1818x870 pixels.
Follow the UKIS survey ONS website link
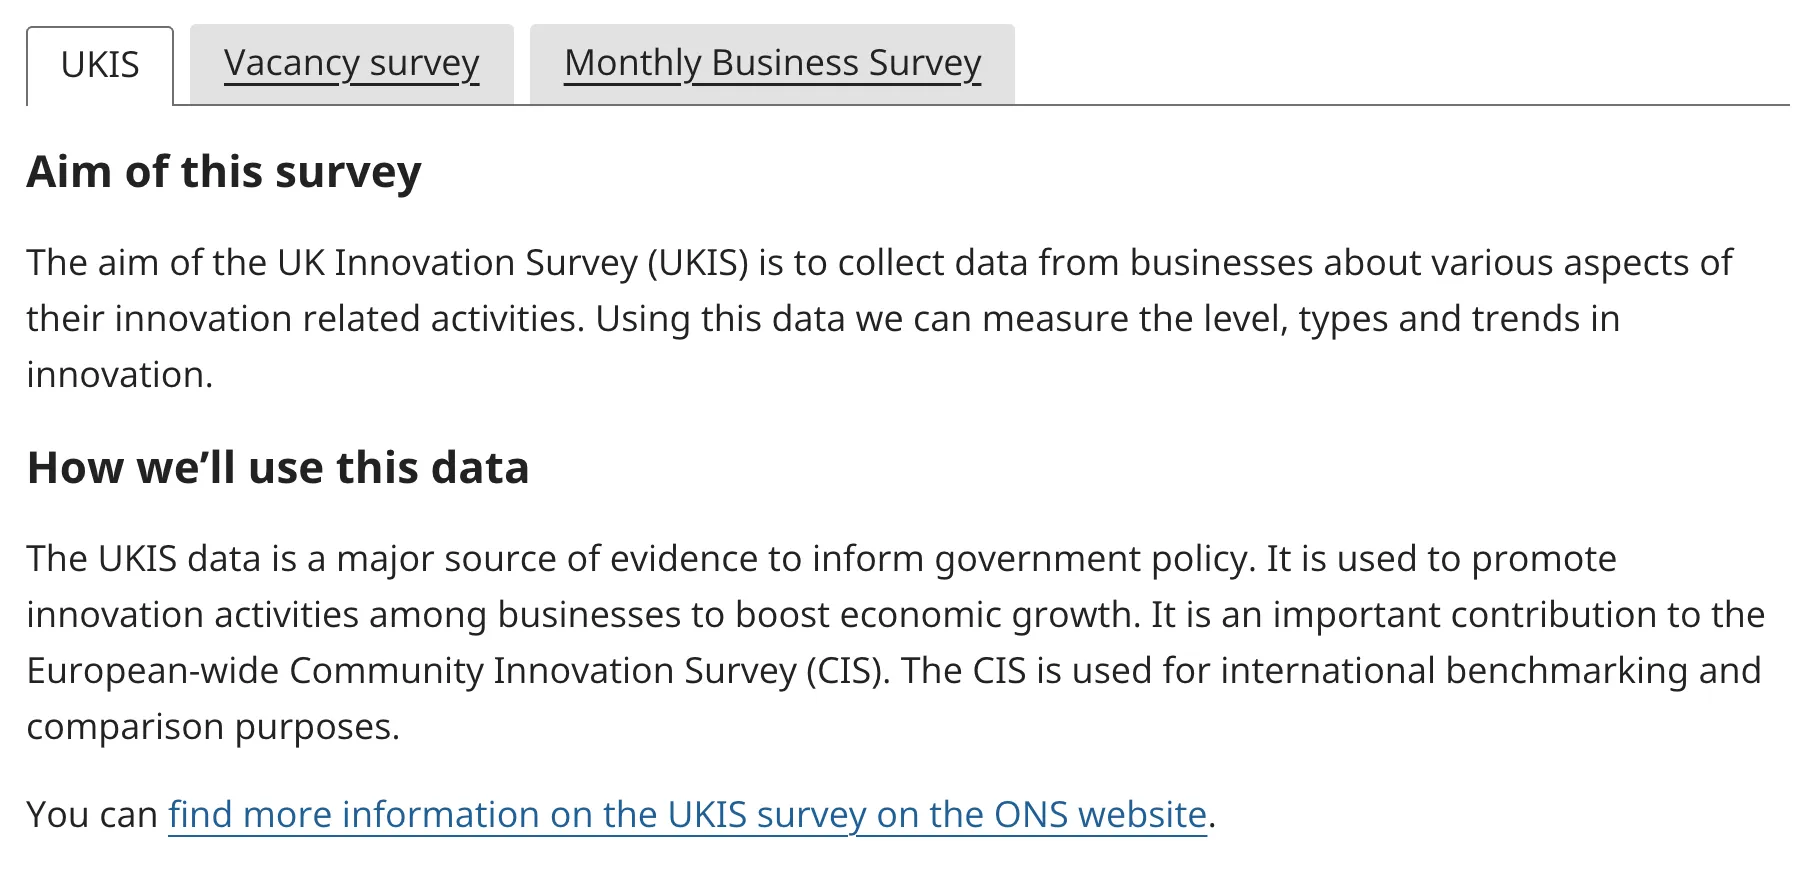(x=687, y=815)
